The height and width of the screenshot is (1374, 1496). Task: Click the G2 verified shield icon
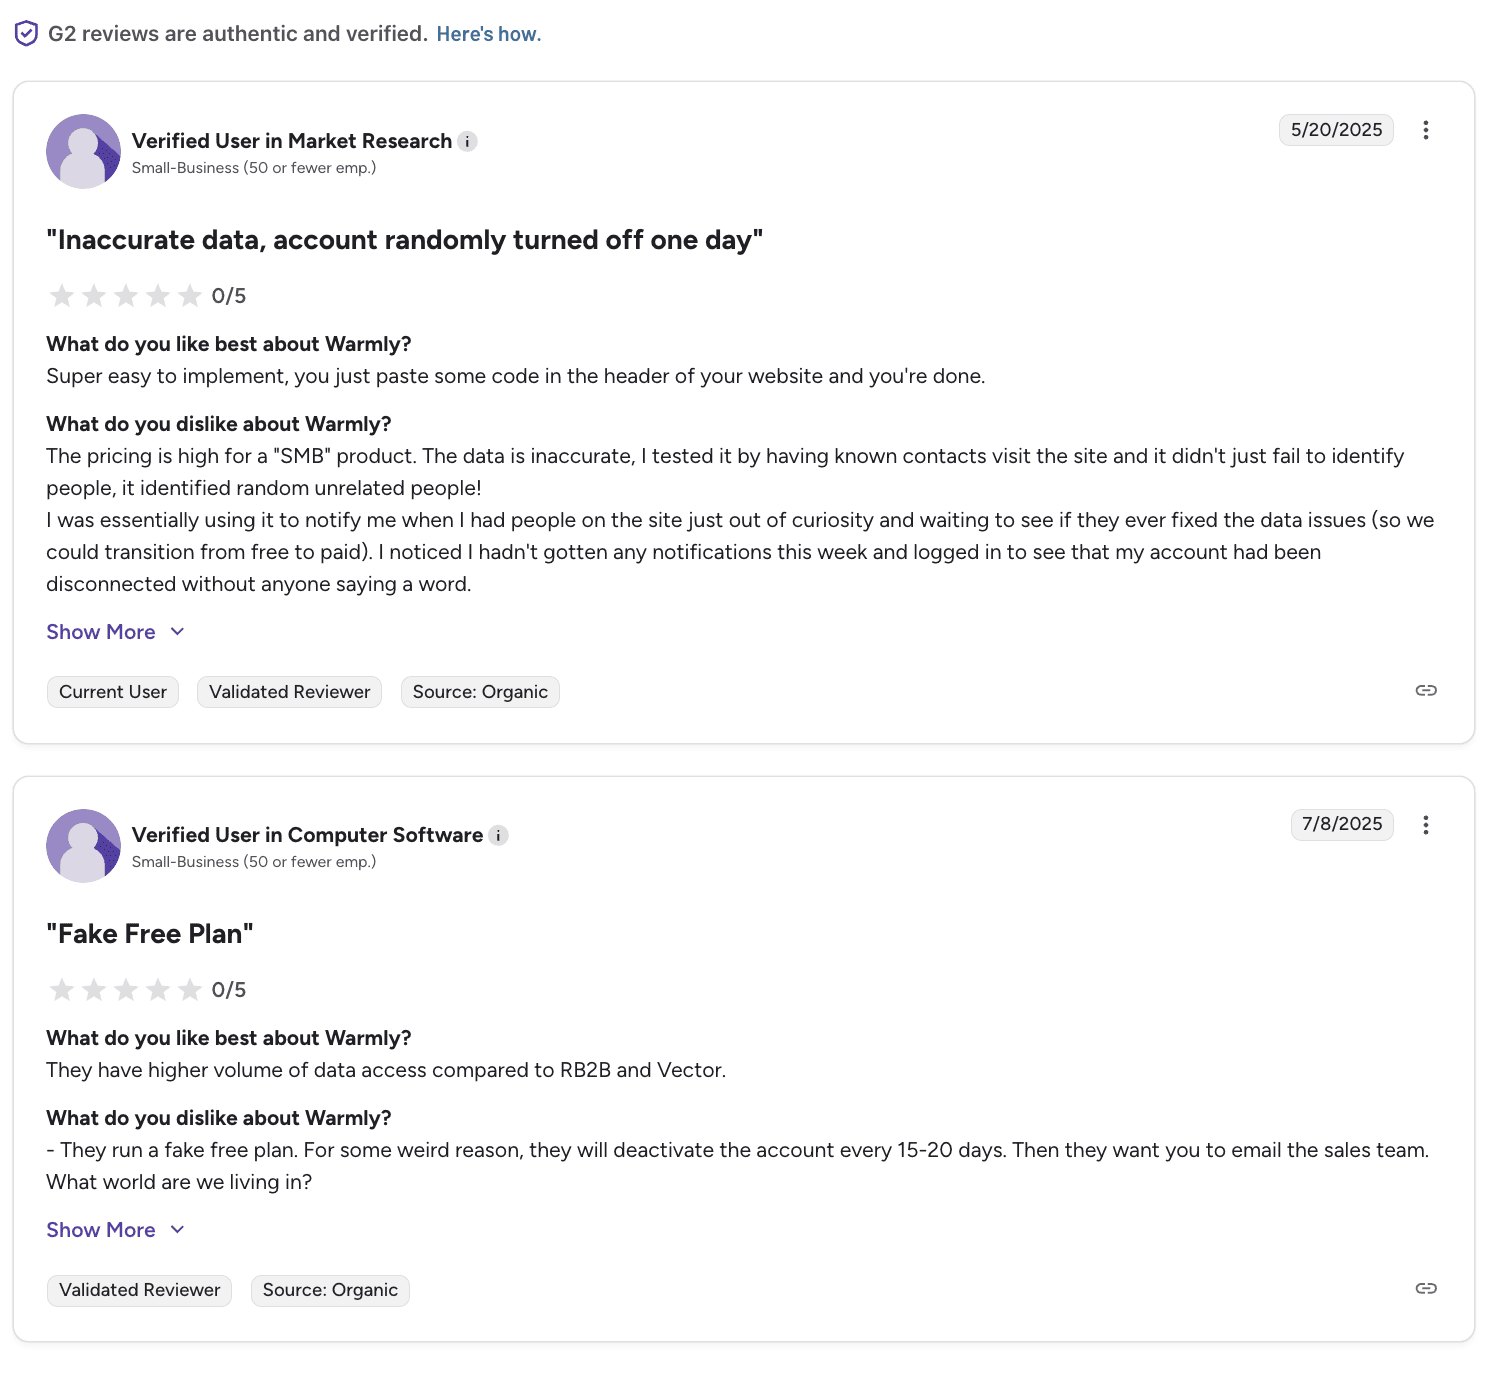pyautogui.click(x=26, y=33)
